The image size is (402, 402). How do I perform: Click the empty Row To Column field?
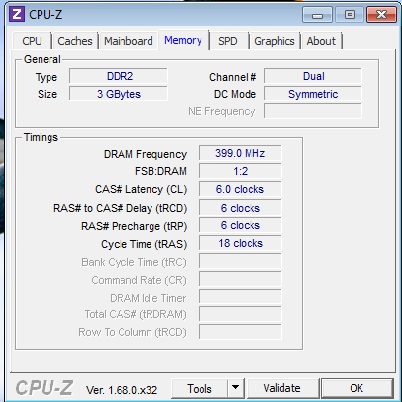tap(240, 332)
